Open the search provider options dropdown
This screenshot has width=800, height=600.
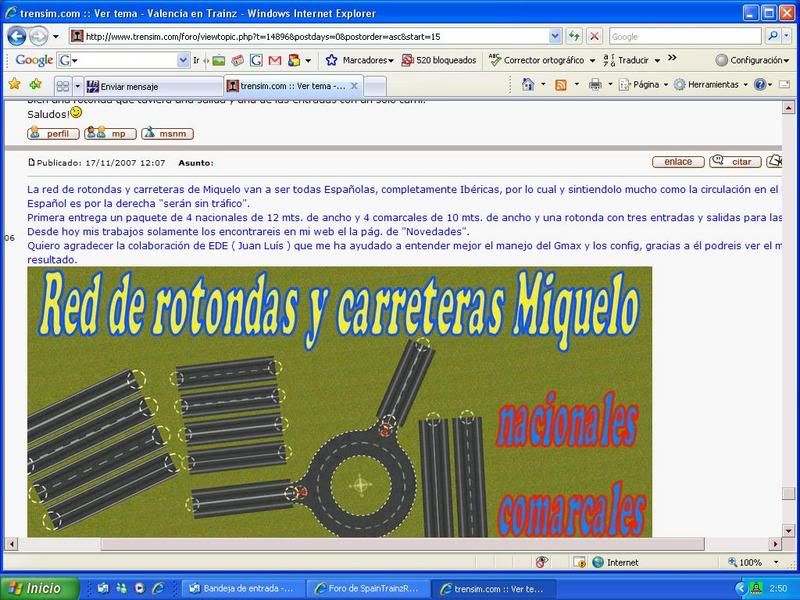[786, 36]
